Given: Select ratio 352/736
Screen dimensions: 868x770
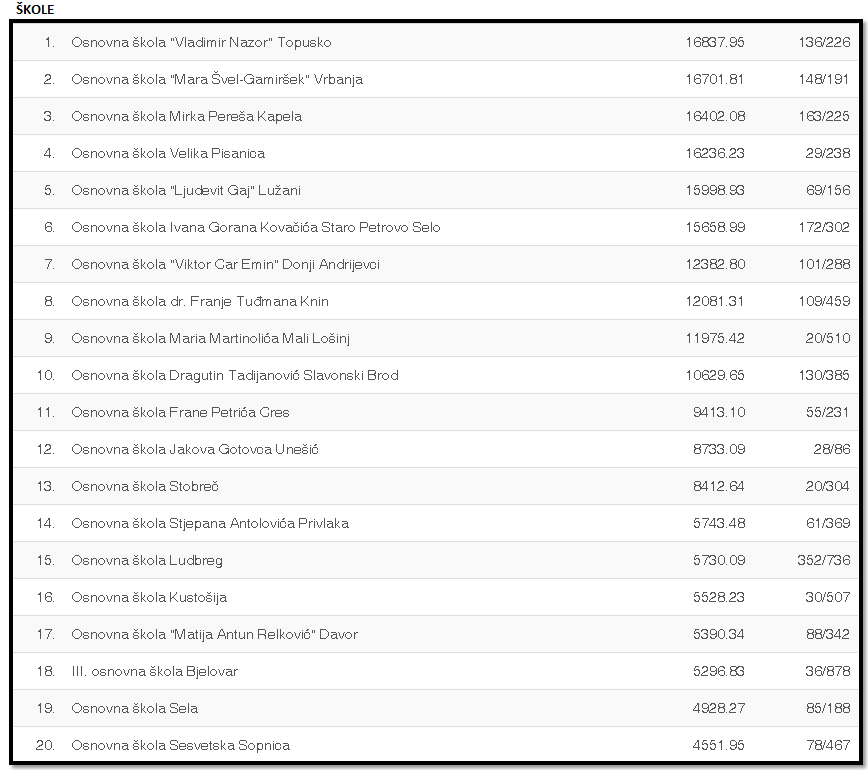Looking at the screenshot, I should (x=824, y=561).
